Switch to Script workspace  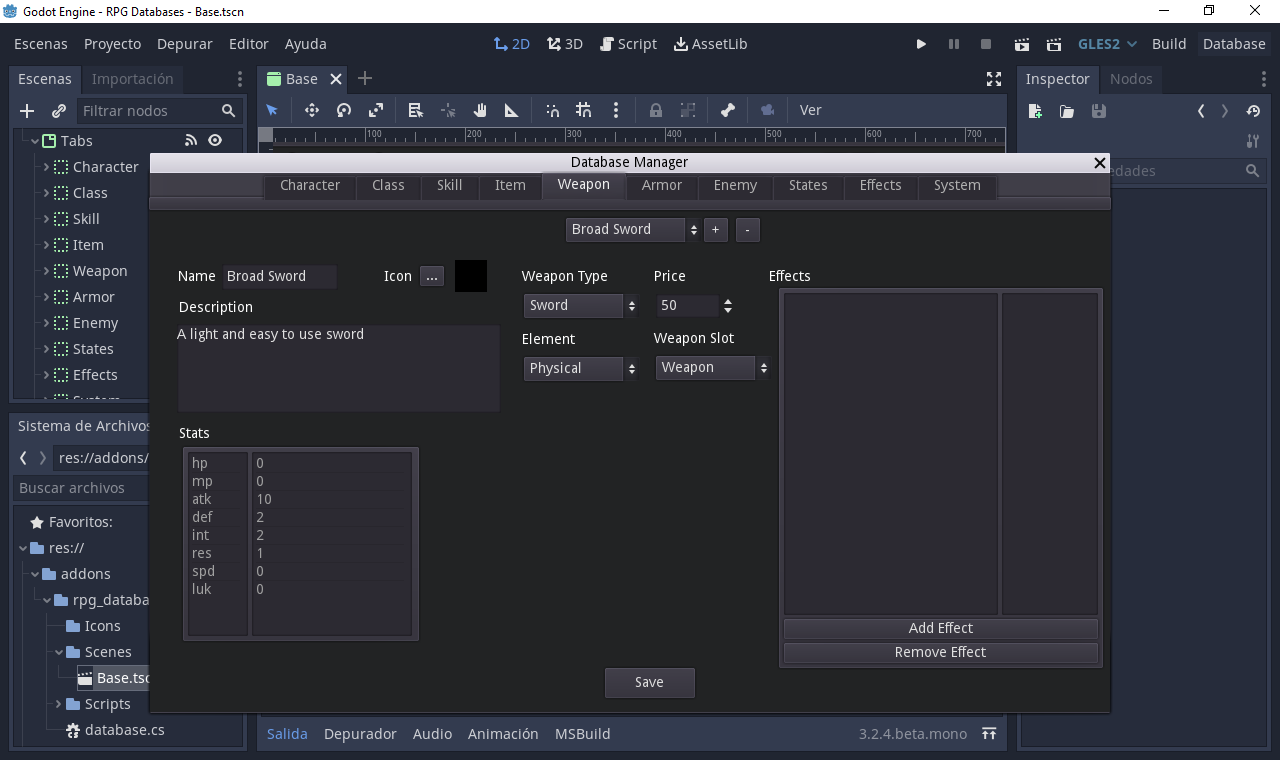628,44
